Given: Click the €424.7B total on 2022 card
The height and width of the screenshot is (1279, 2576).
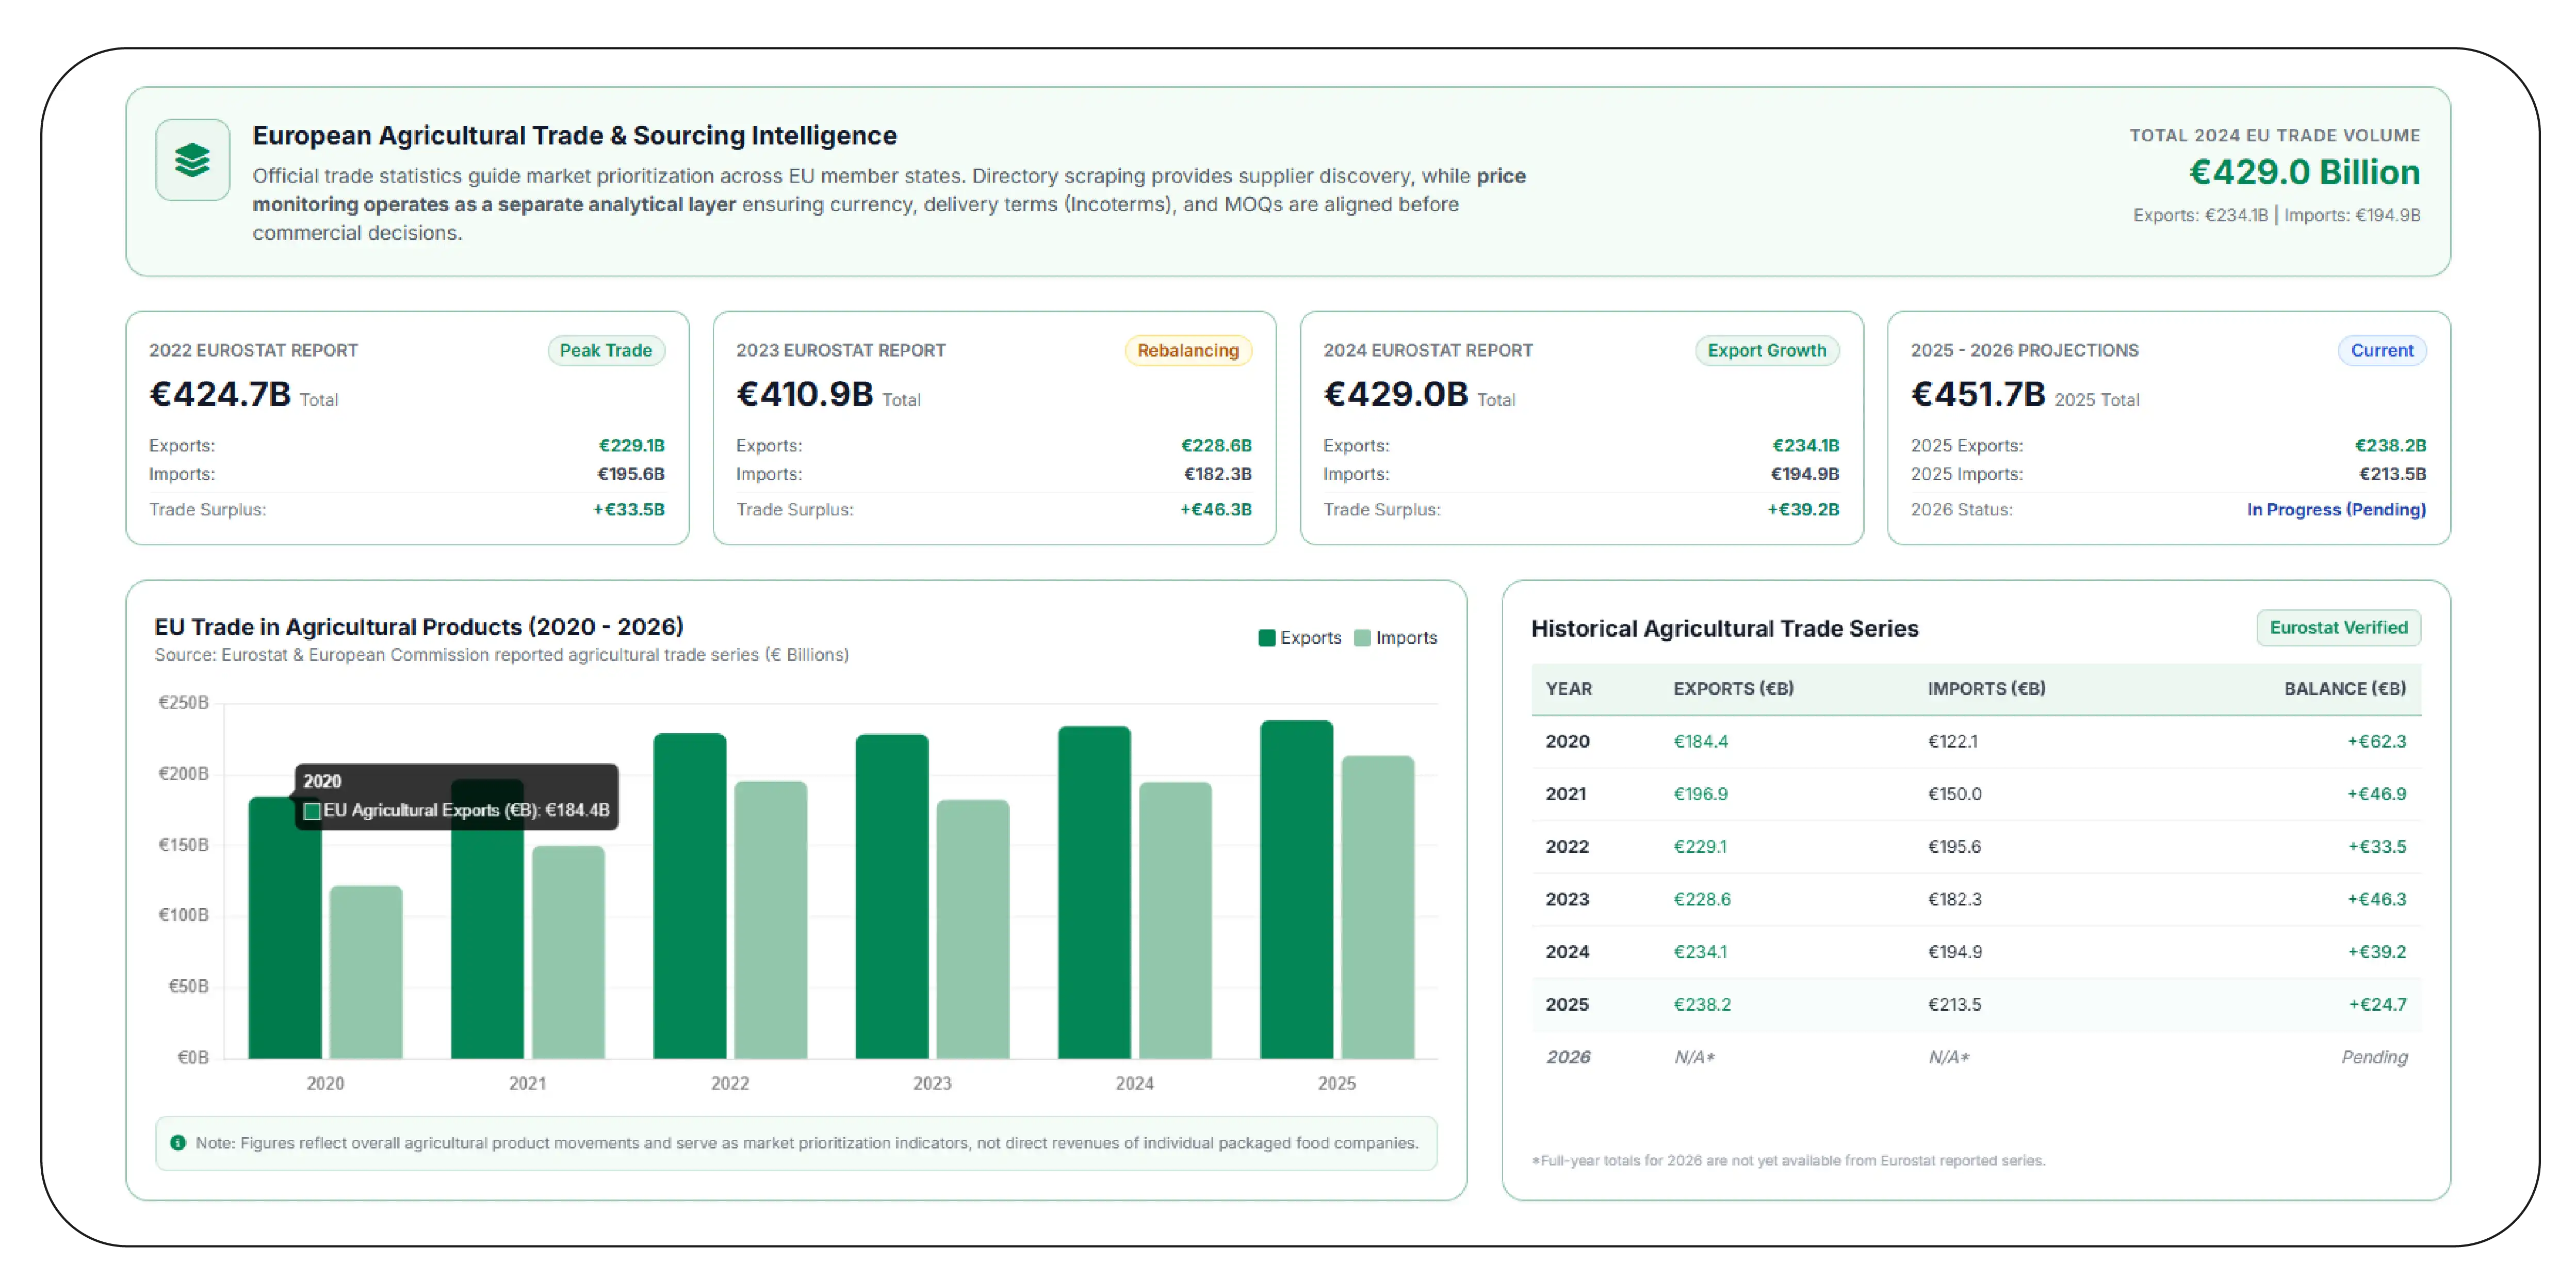Looking at the screenshot, I should 220,394.
